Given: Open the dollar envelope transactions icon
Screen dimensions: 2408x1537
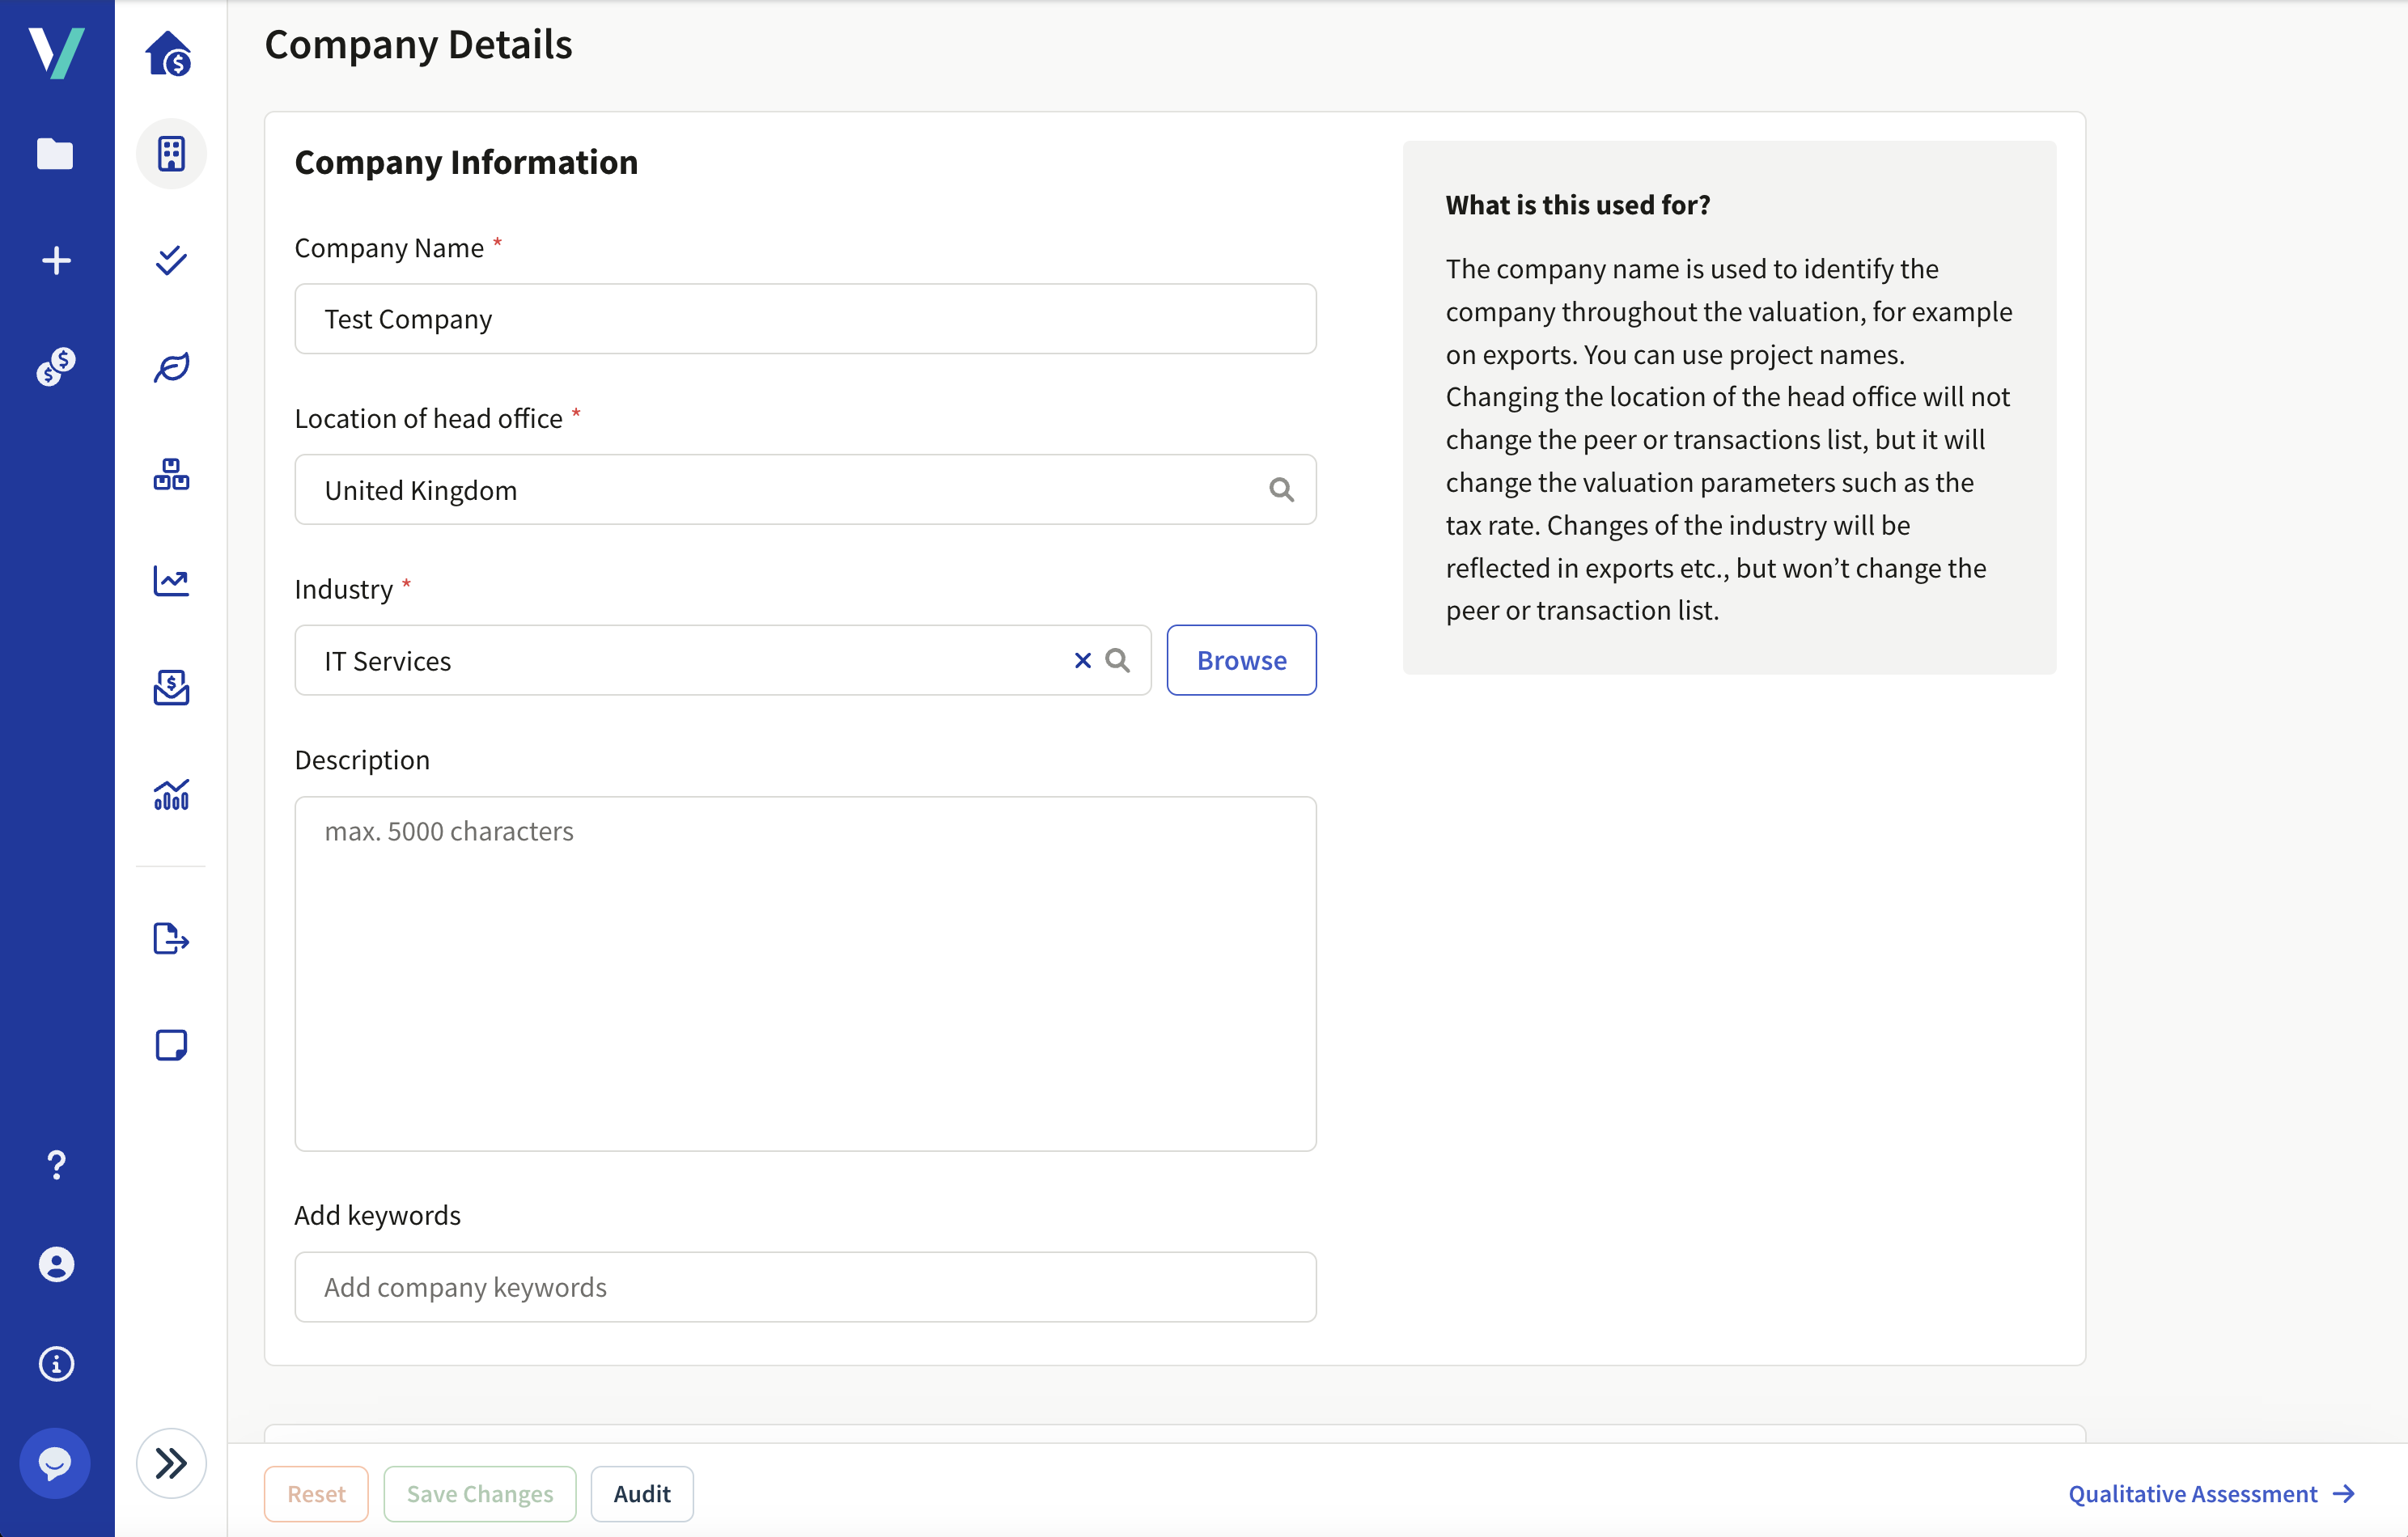Looking at the screenshot, I should [x=171, y=688].
